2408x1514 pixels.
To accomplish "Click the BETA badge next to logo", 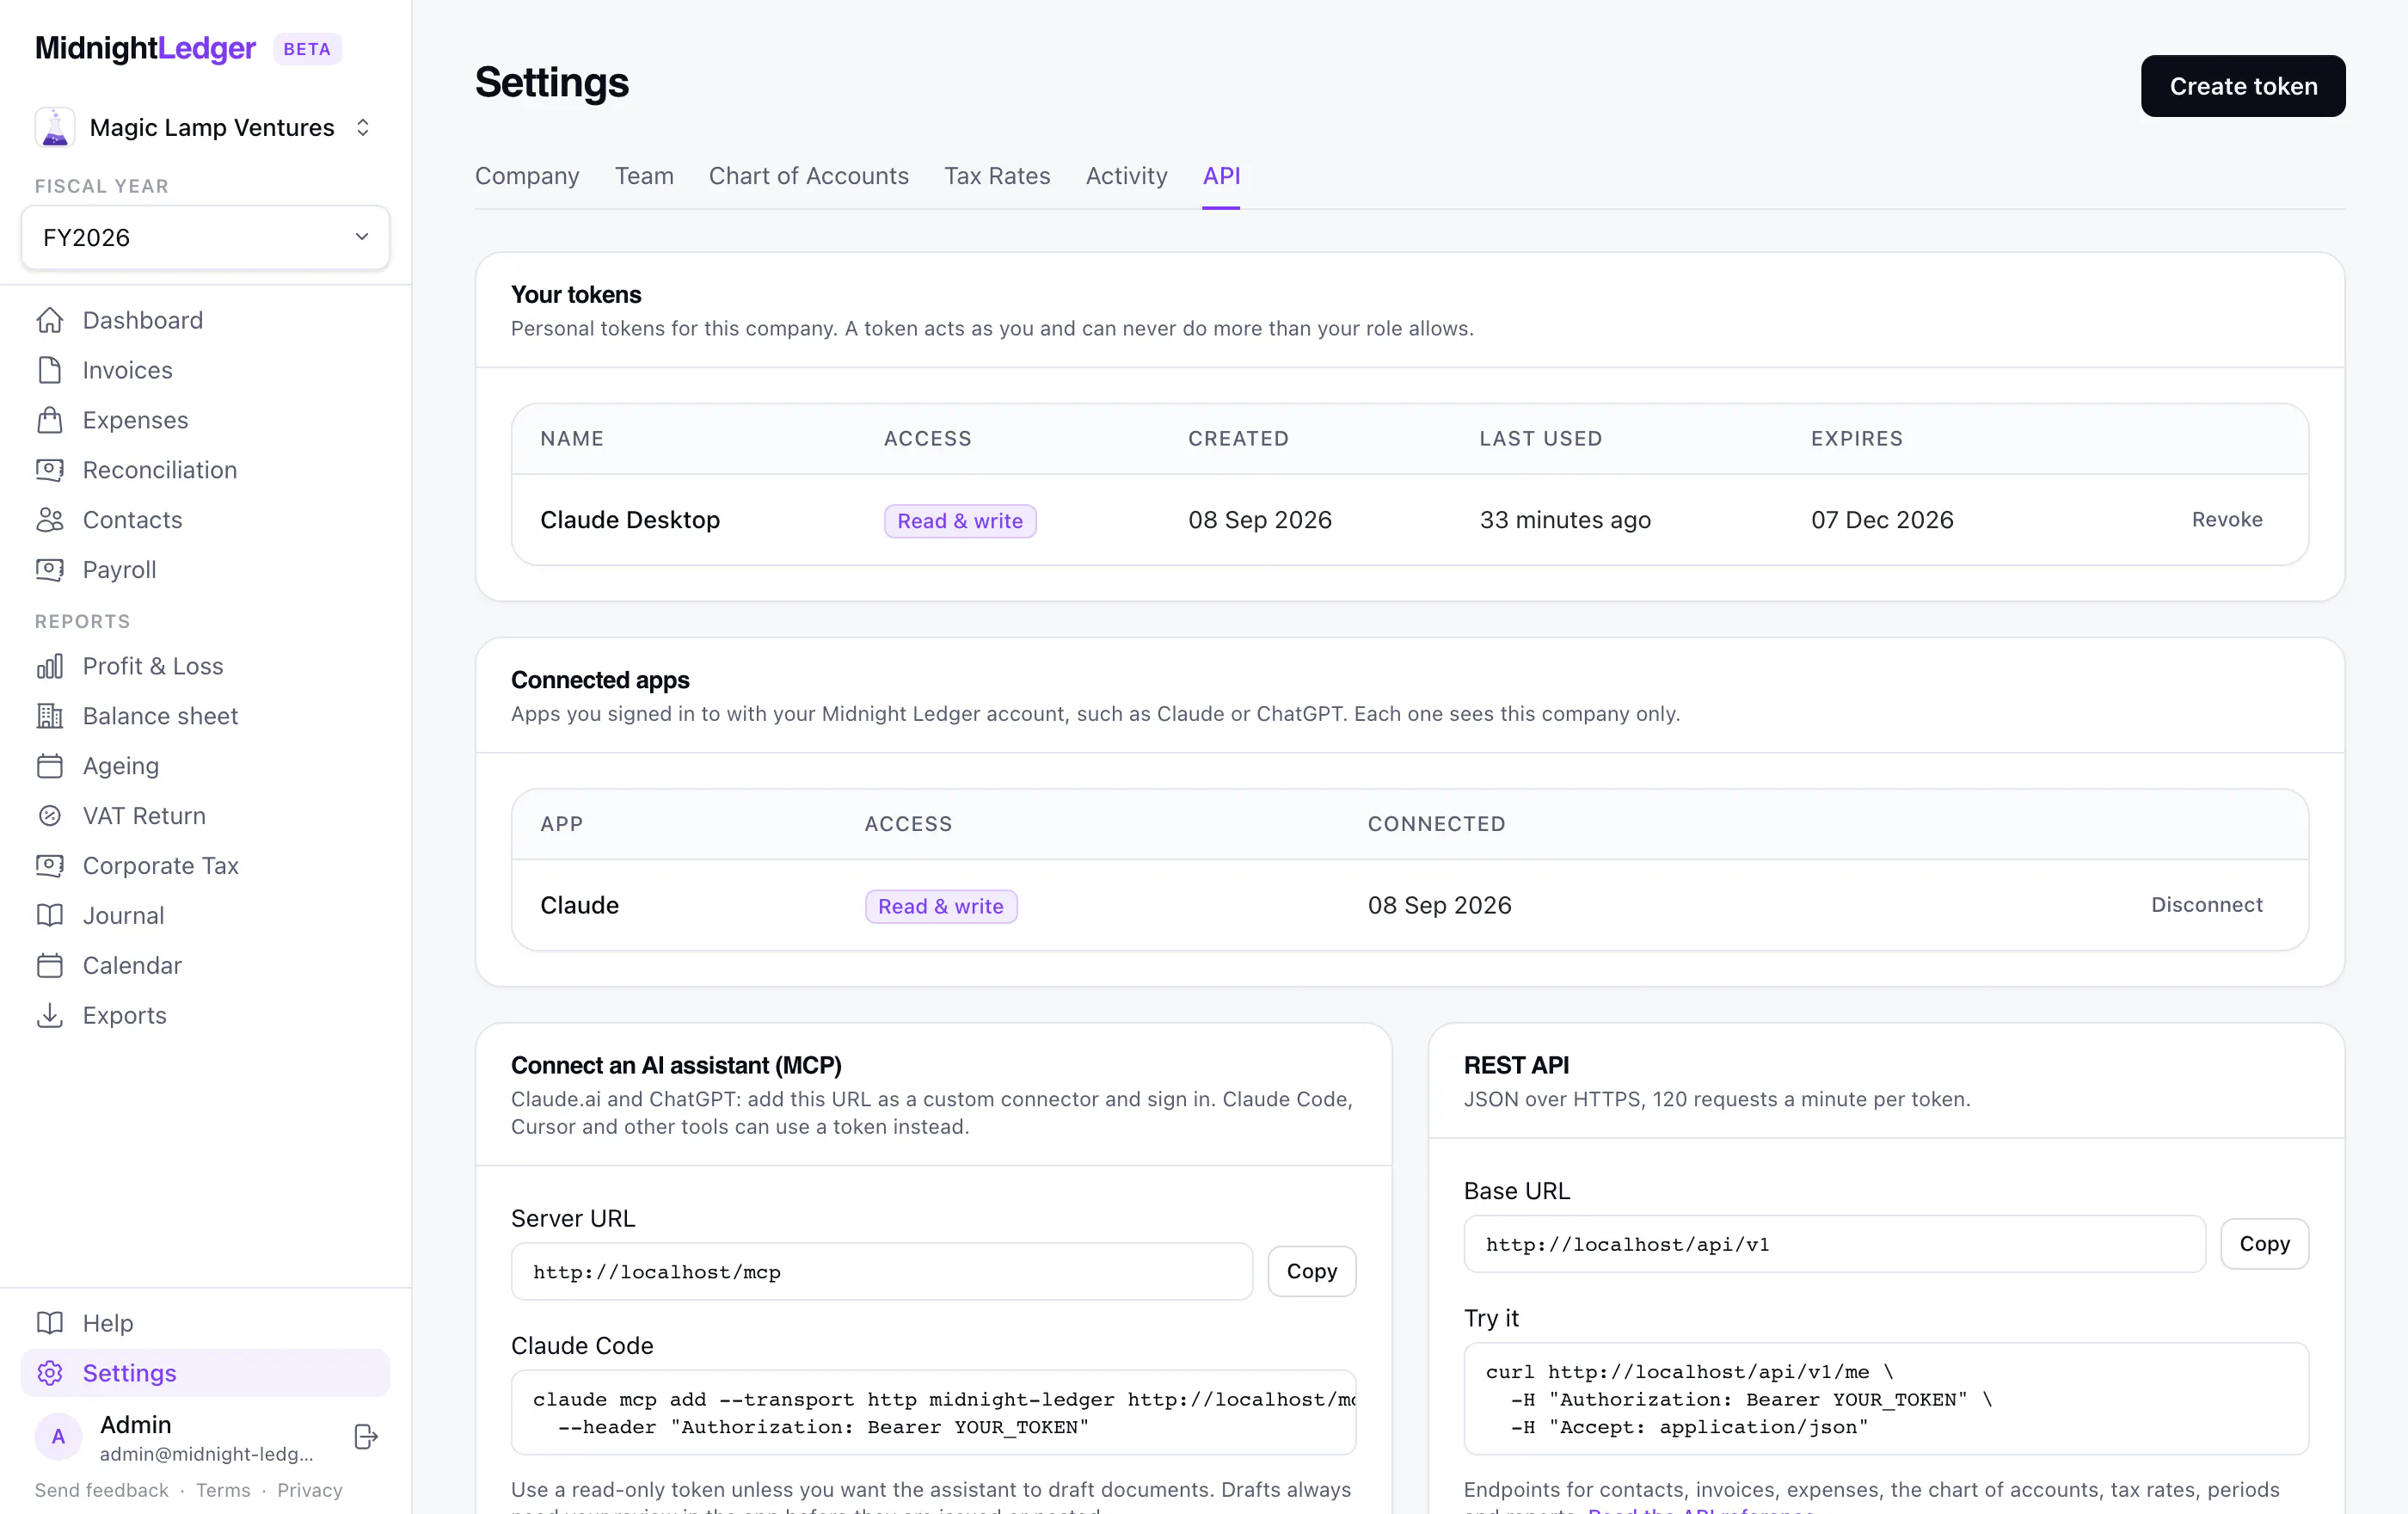I will pos(307,49).
